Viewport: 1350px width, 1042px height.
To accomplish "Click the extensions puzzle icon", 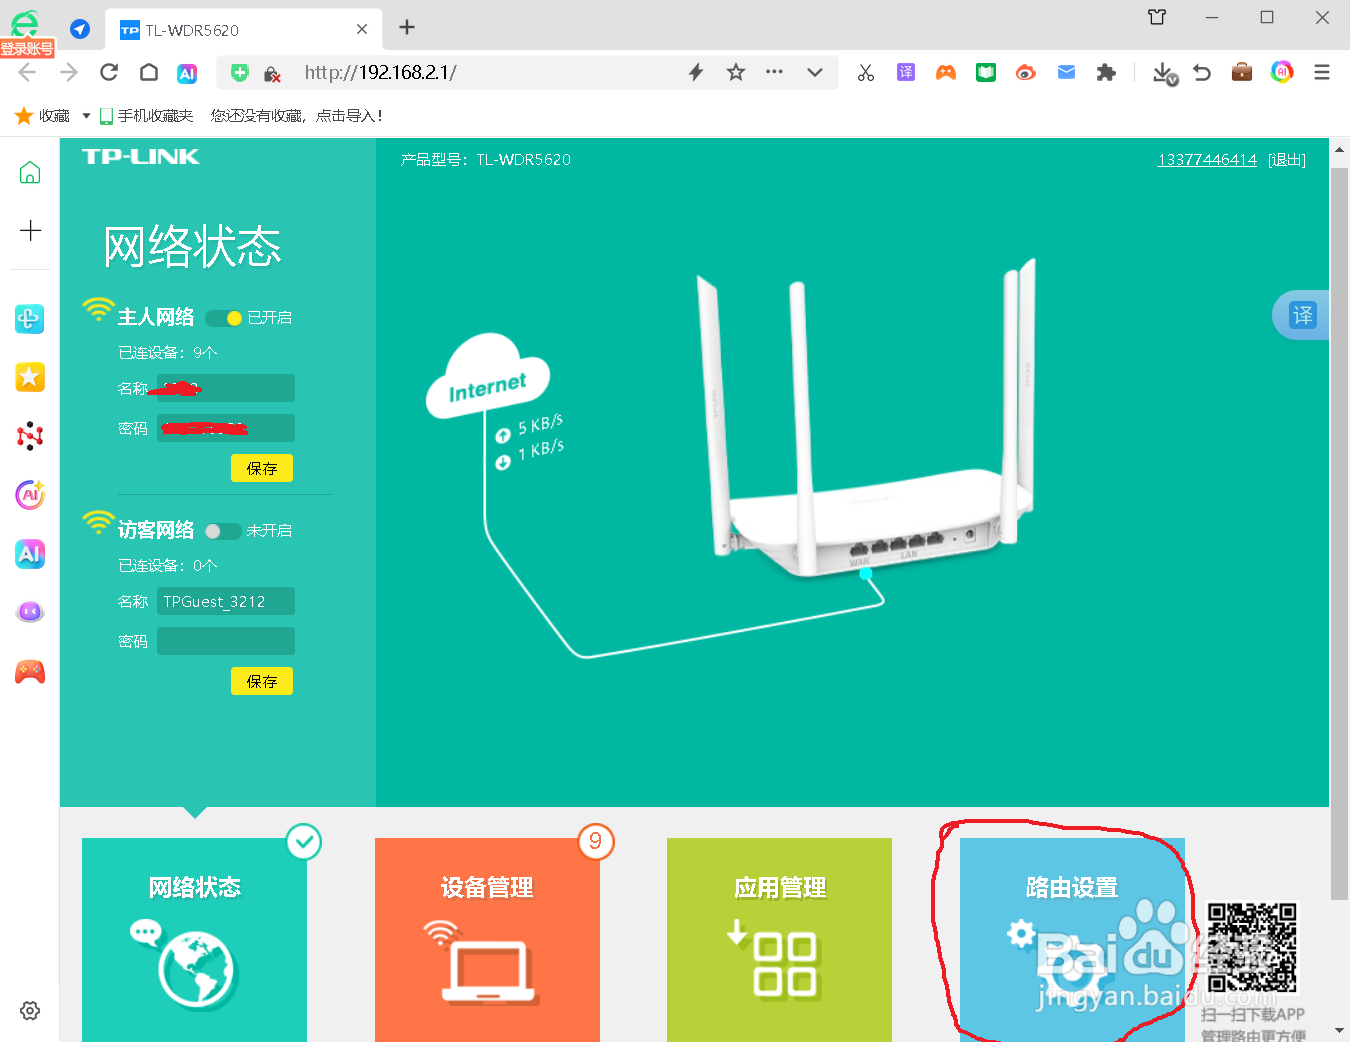I will [1106, 72].
